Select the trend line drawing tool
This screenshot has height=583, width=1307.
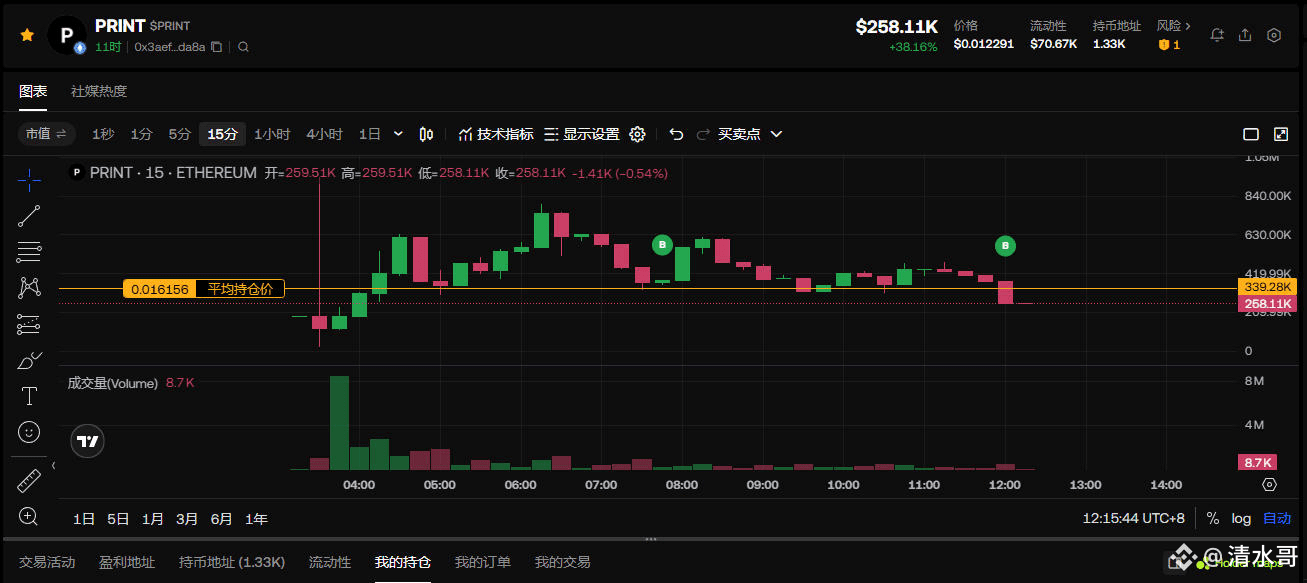29,215
